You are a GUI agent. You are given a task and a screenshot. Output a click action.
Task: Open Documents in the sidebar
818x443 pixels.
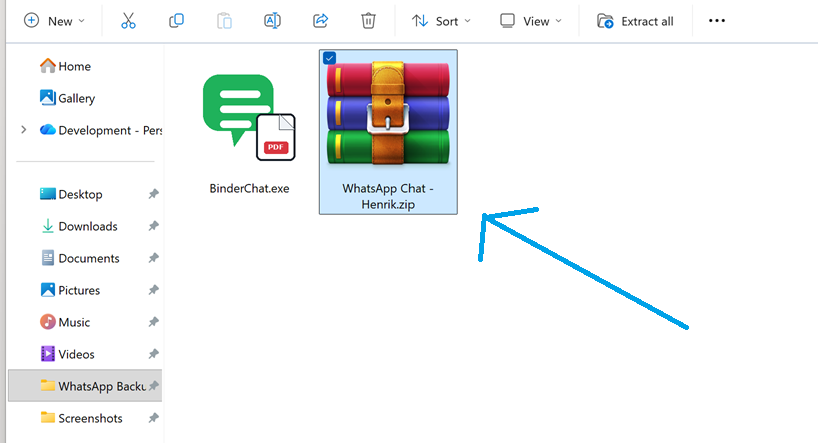pos(80,258)
